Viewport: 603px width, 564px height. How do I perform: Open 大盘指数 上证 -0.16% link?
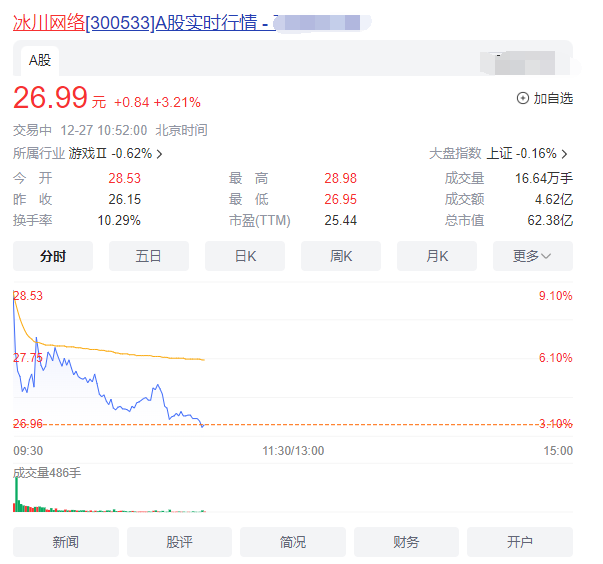click(498, 153)
